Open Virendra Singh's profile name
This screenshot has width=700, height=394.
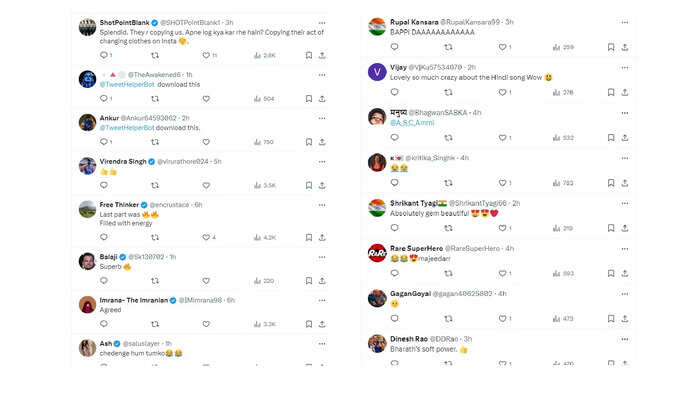[123, 162]
